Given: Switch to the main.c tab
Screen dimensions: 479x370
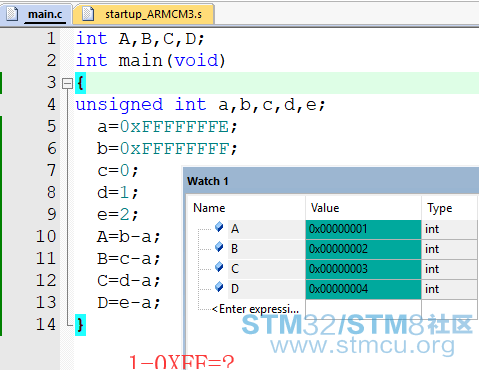Looking at the screenshot, I should tap(36, 14).
